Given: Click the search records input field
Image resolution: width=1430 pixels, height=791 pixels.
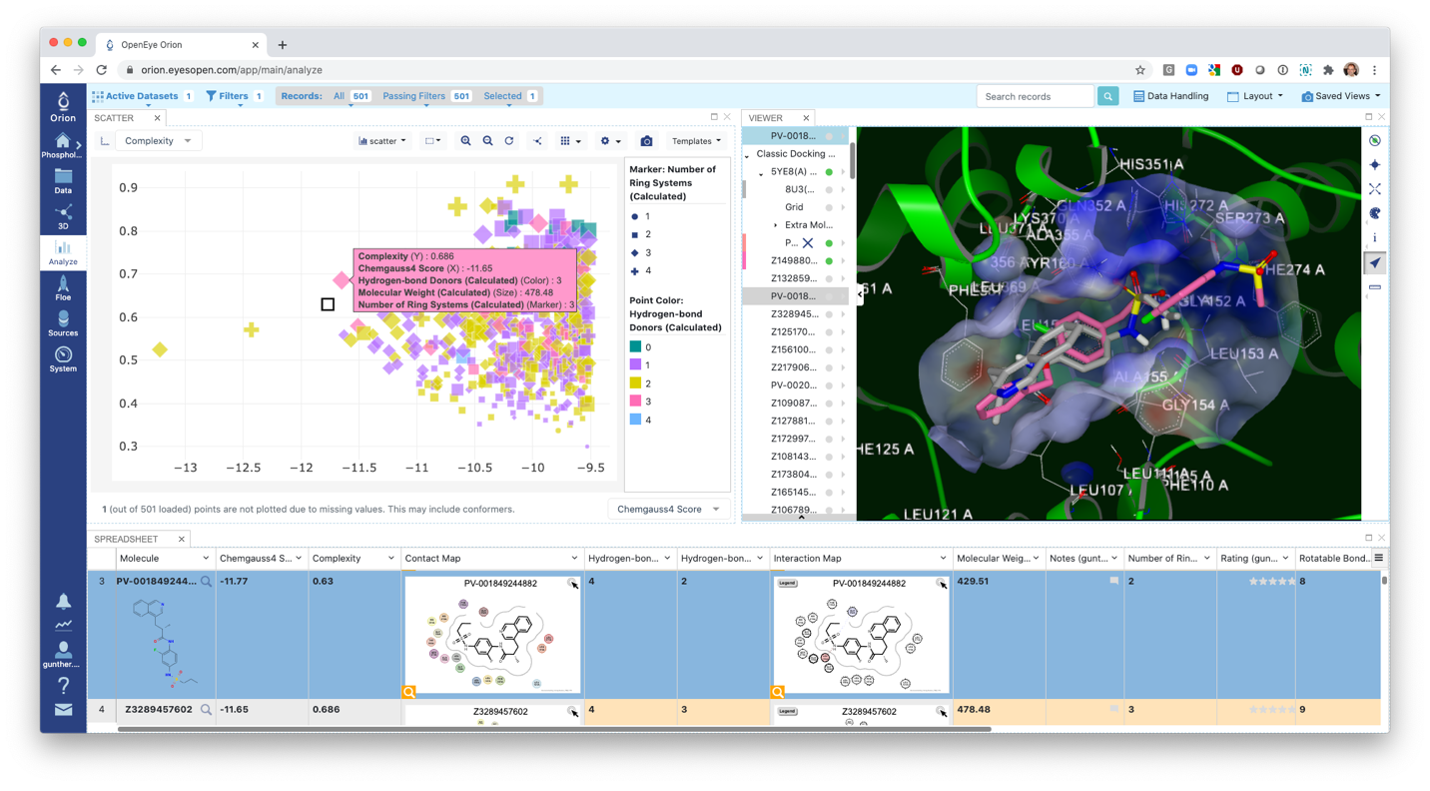Looking at the screenshot, I should (x=1035, y=95).
